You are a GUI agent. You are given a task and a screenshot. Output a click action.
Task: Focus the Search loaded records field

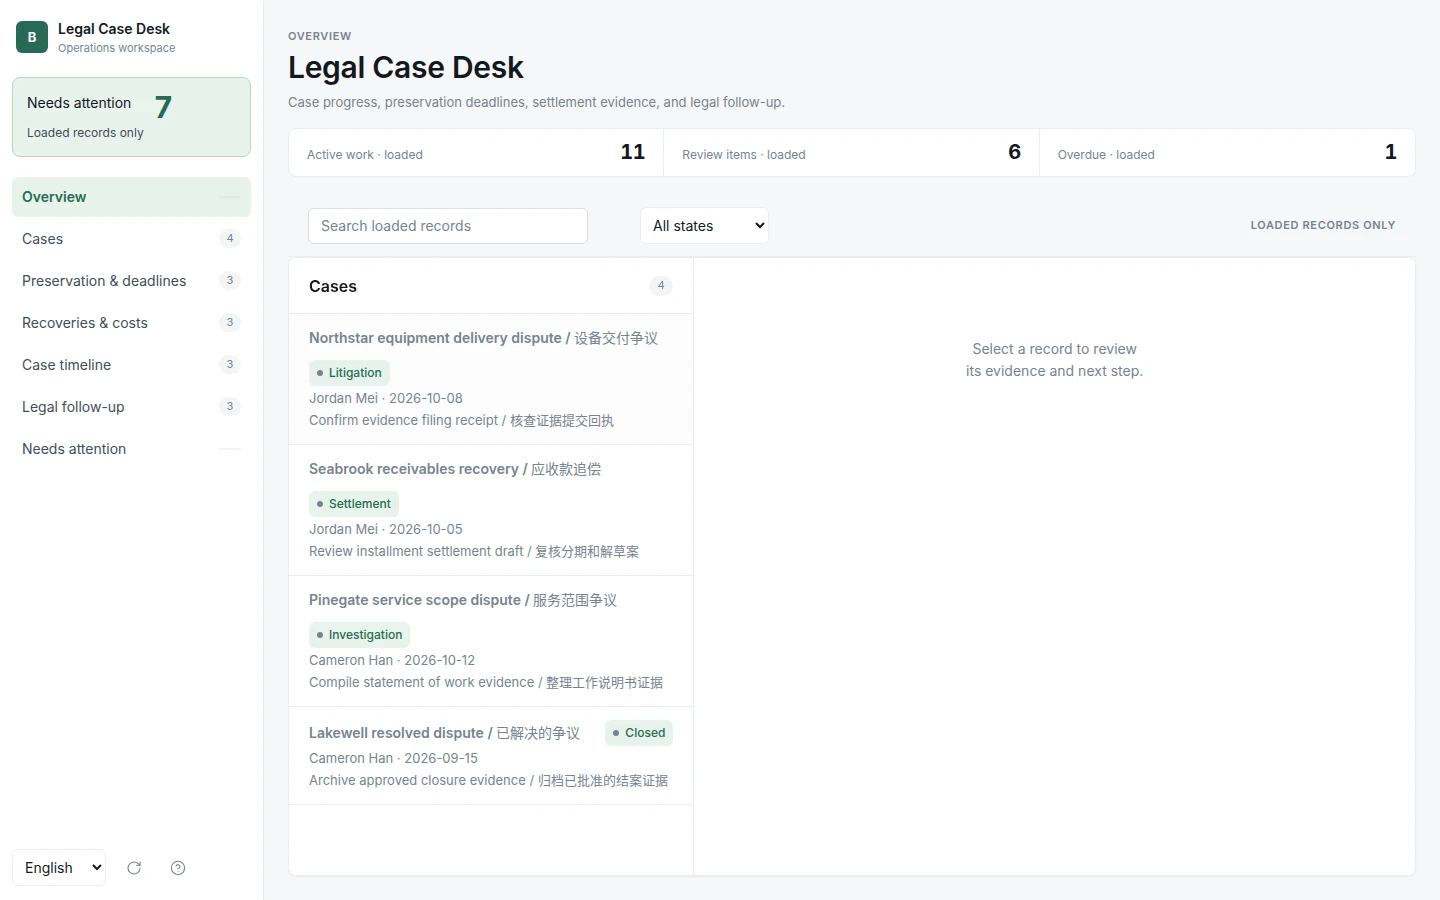(448, 226)
